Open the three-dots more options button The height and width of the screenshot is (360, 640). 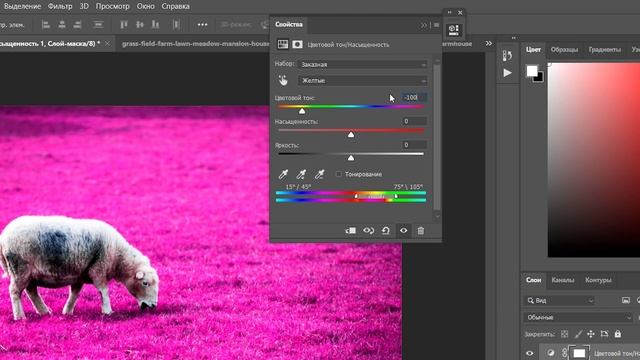click(x=202, y=25)
